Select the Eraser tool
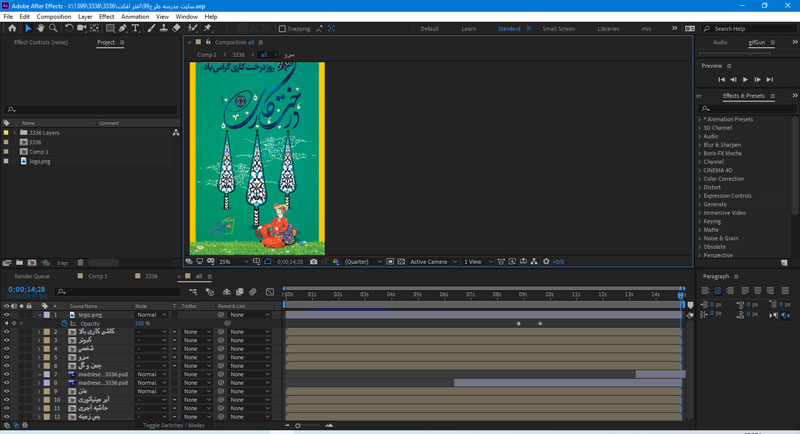 pyautogui.click(x=177, y=29)
